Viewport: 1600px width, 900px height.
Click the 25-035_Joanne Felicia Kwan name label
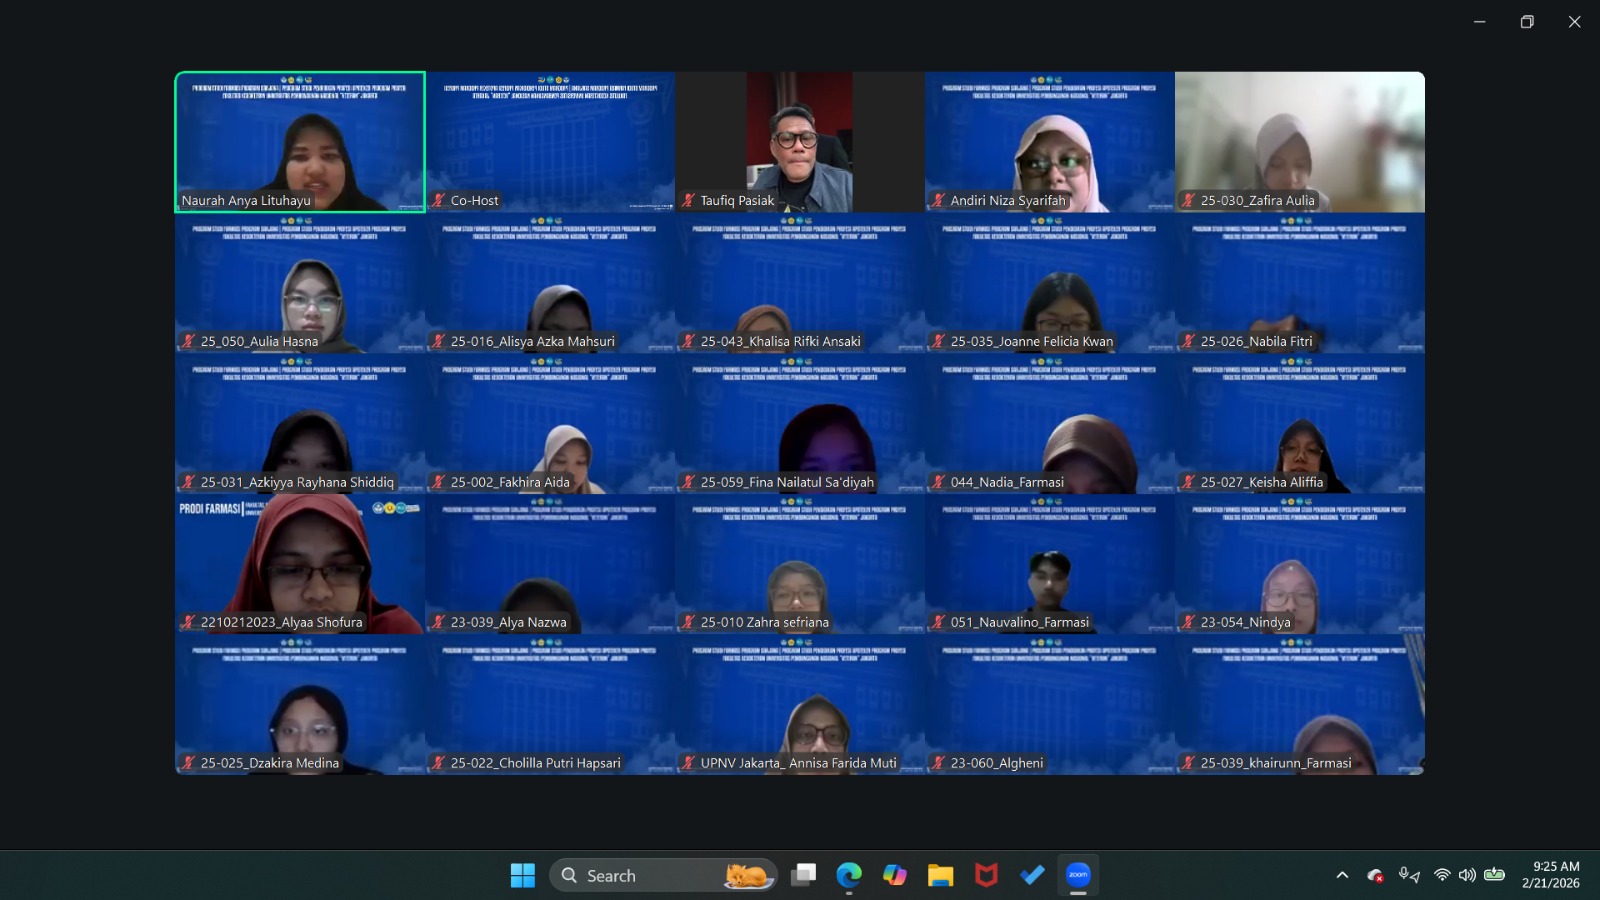pyautogui.click(x=1031, y=341)
